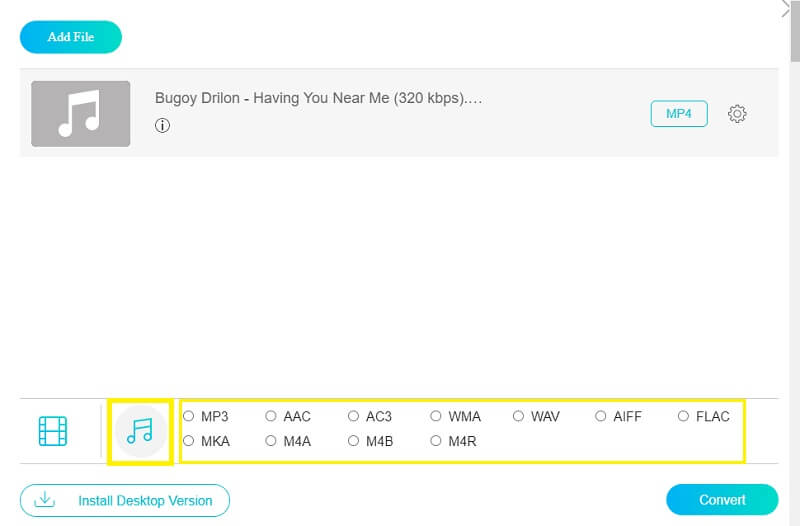
Task: Choose AAC as output format
Action: tap(271, 416)
